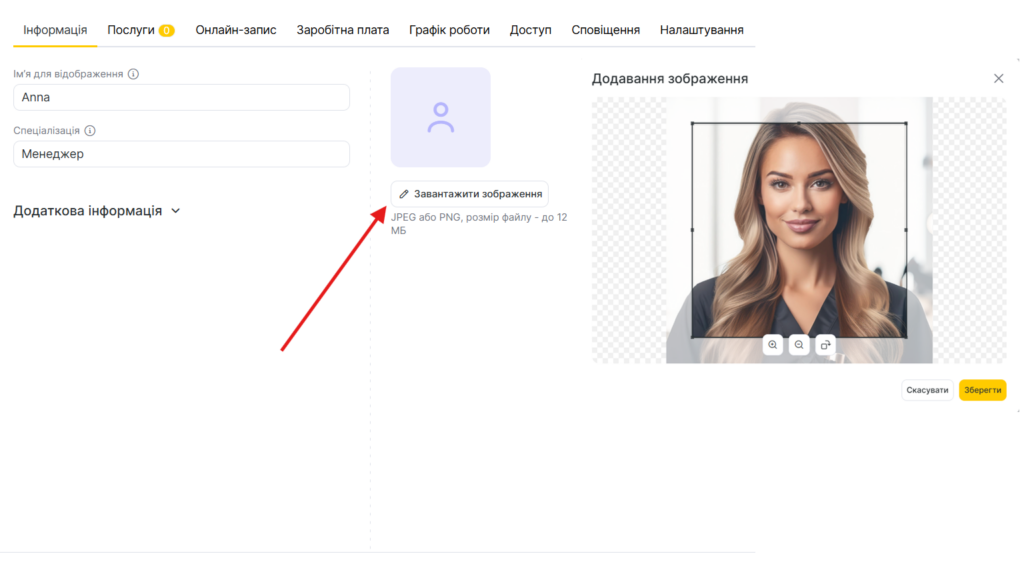Click the Спеціалізація field containing Менеджер
The width and height of the screenshot is (1024, 562).
point(181,154)
